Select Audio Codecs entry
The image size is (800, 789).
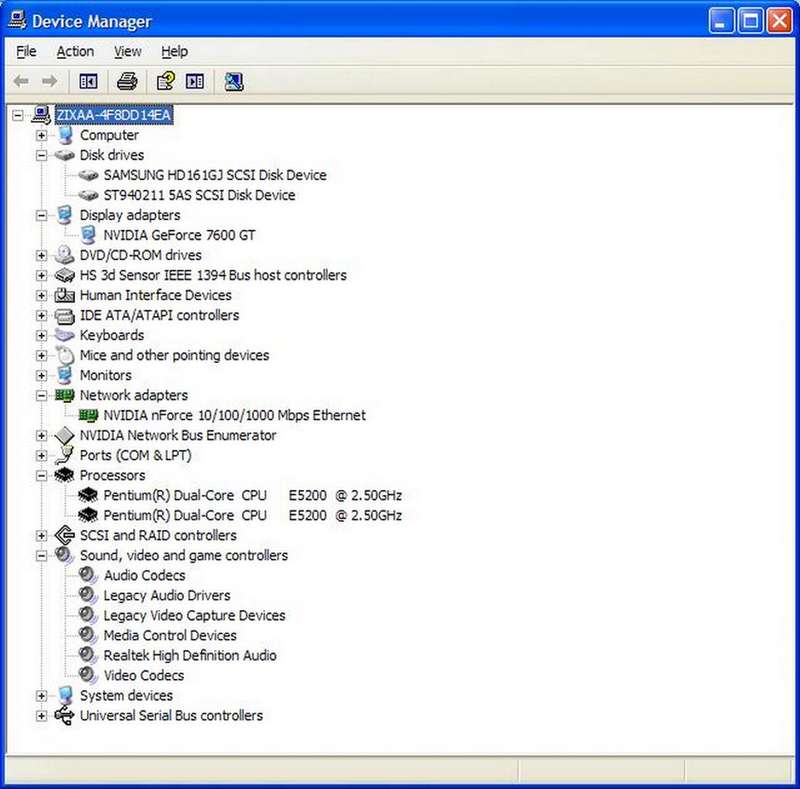144,576
